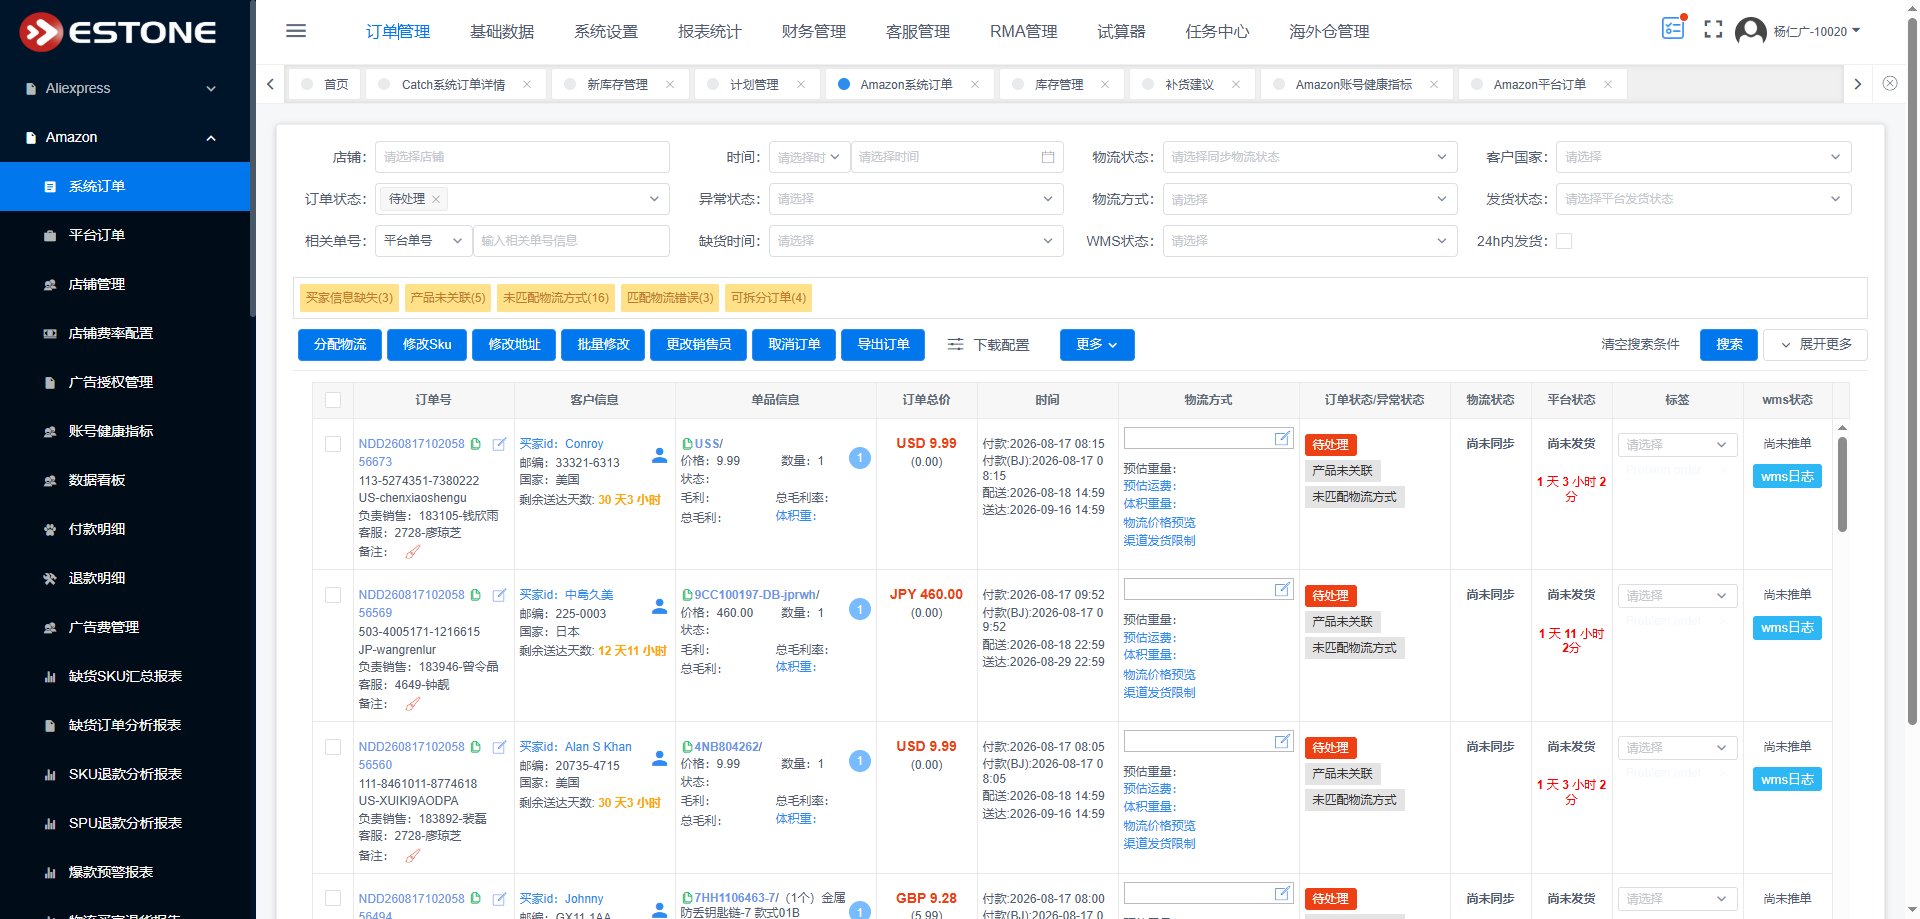This screenshot has width=1920, height=919.
Task: Expand the 缺货时间 dropdown
Action: tap(915, 241)
